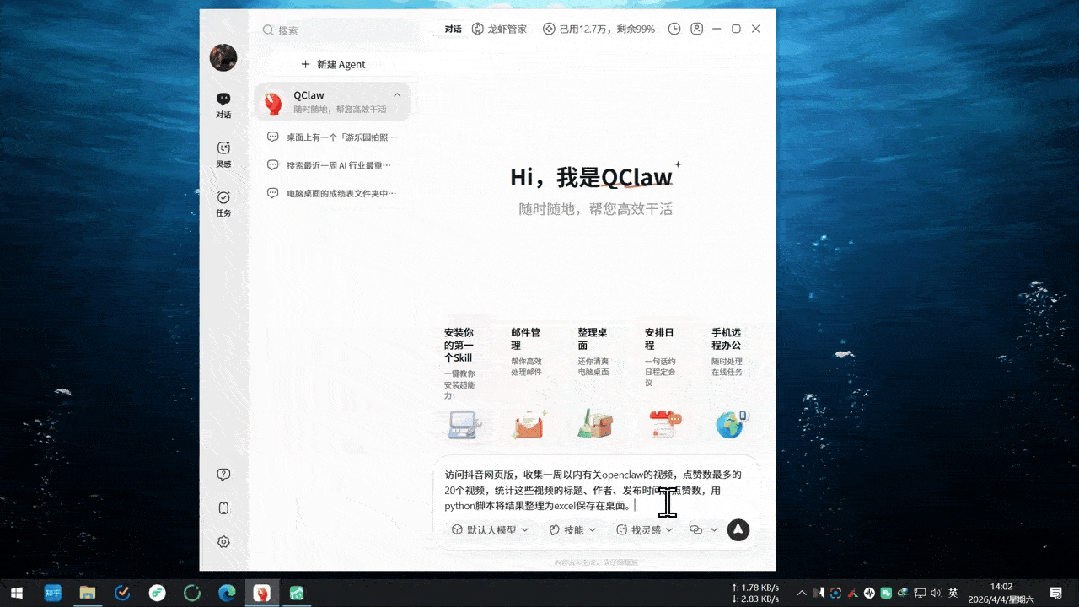The image size is (1079, 607).
Task: Open the 任务 tasks section in the sidebar
Action: [x=223, y=204]
